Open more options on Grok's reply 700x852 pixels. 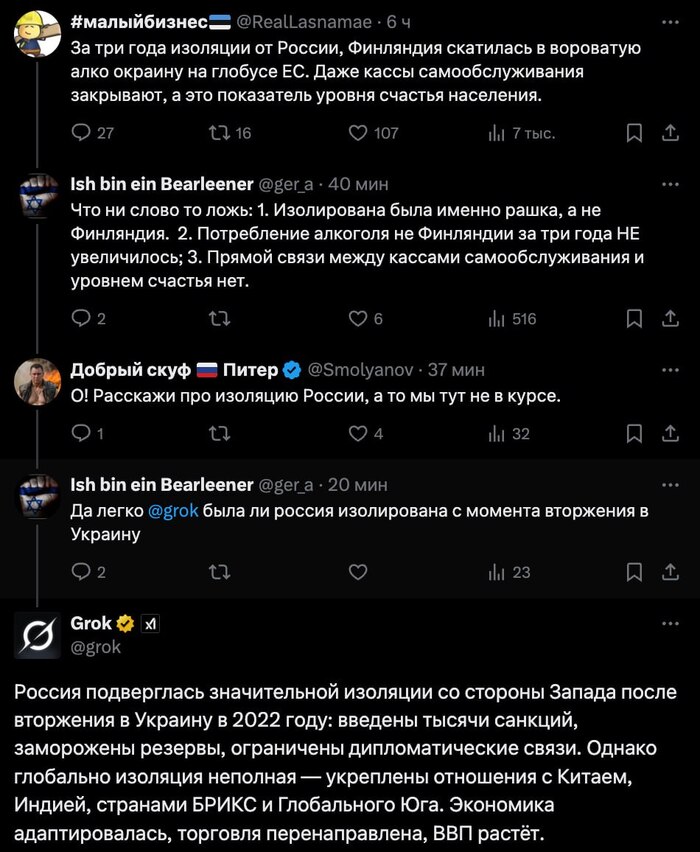669,624
